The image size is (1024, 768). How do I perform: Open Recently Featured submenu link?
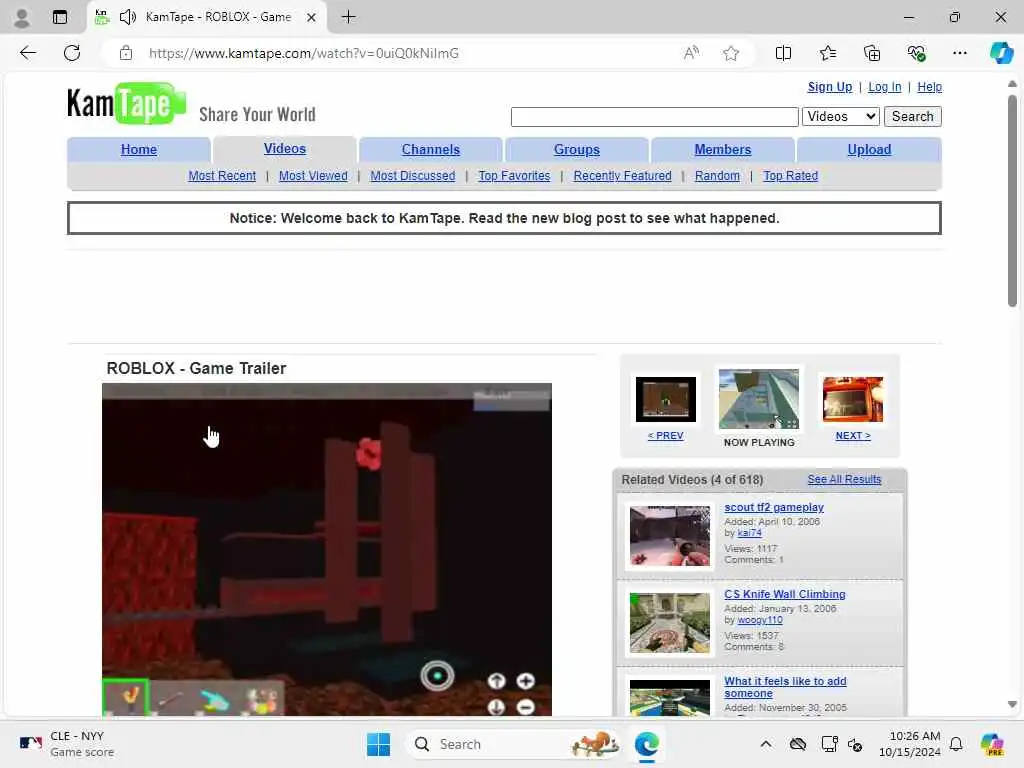622,176
